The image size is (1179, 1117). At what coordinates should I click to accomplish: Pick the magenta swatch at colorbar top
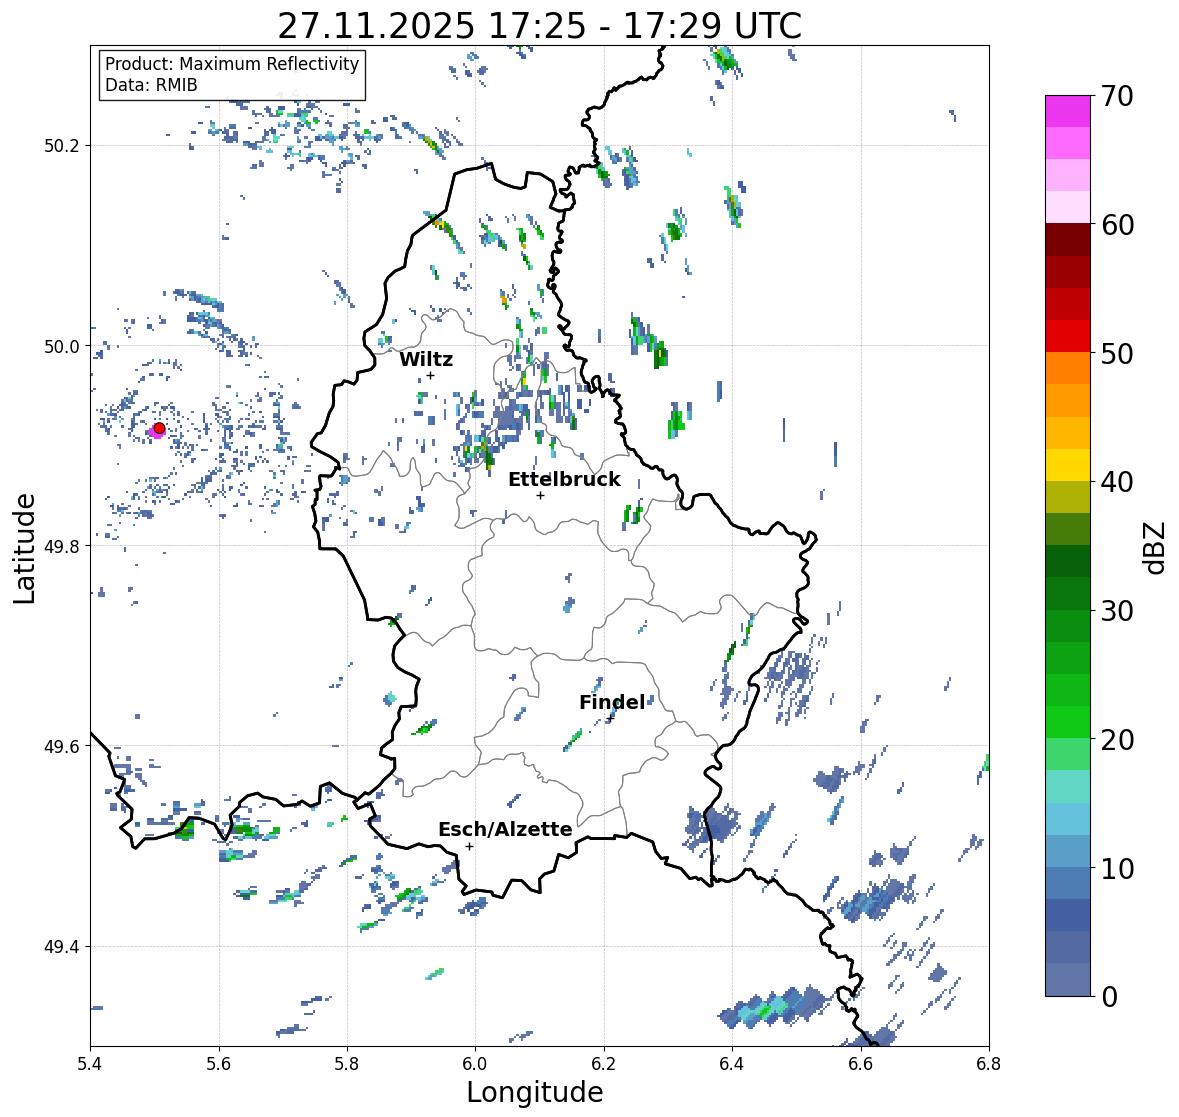point(1068,111)
